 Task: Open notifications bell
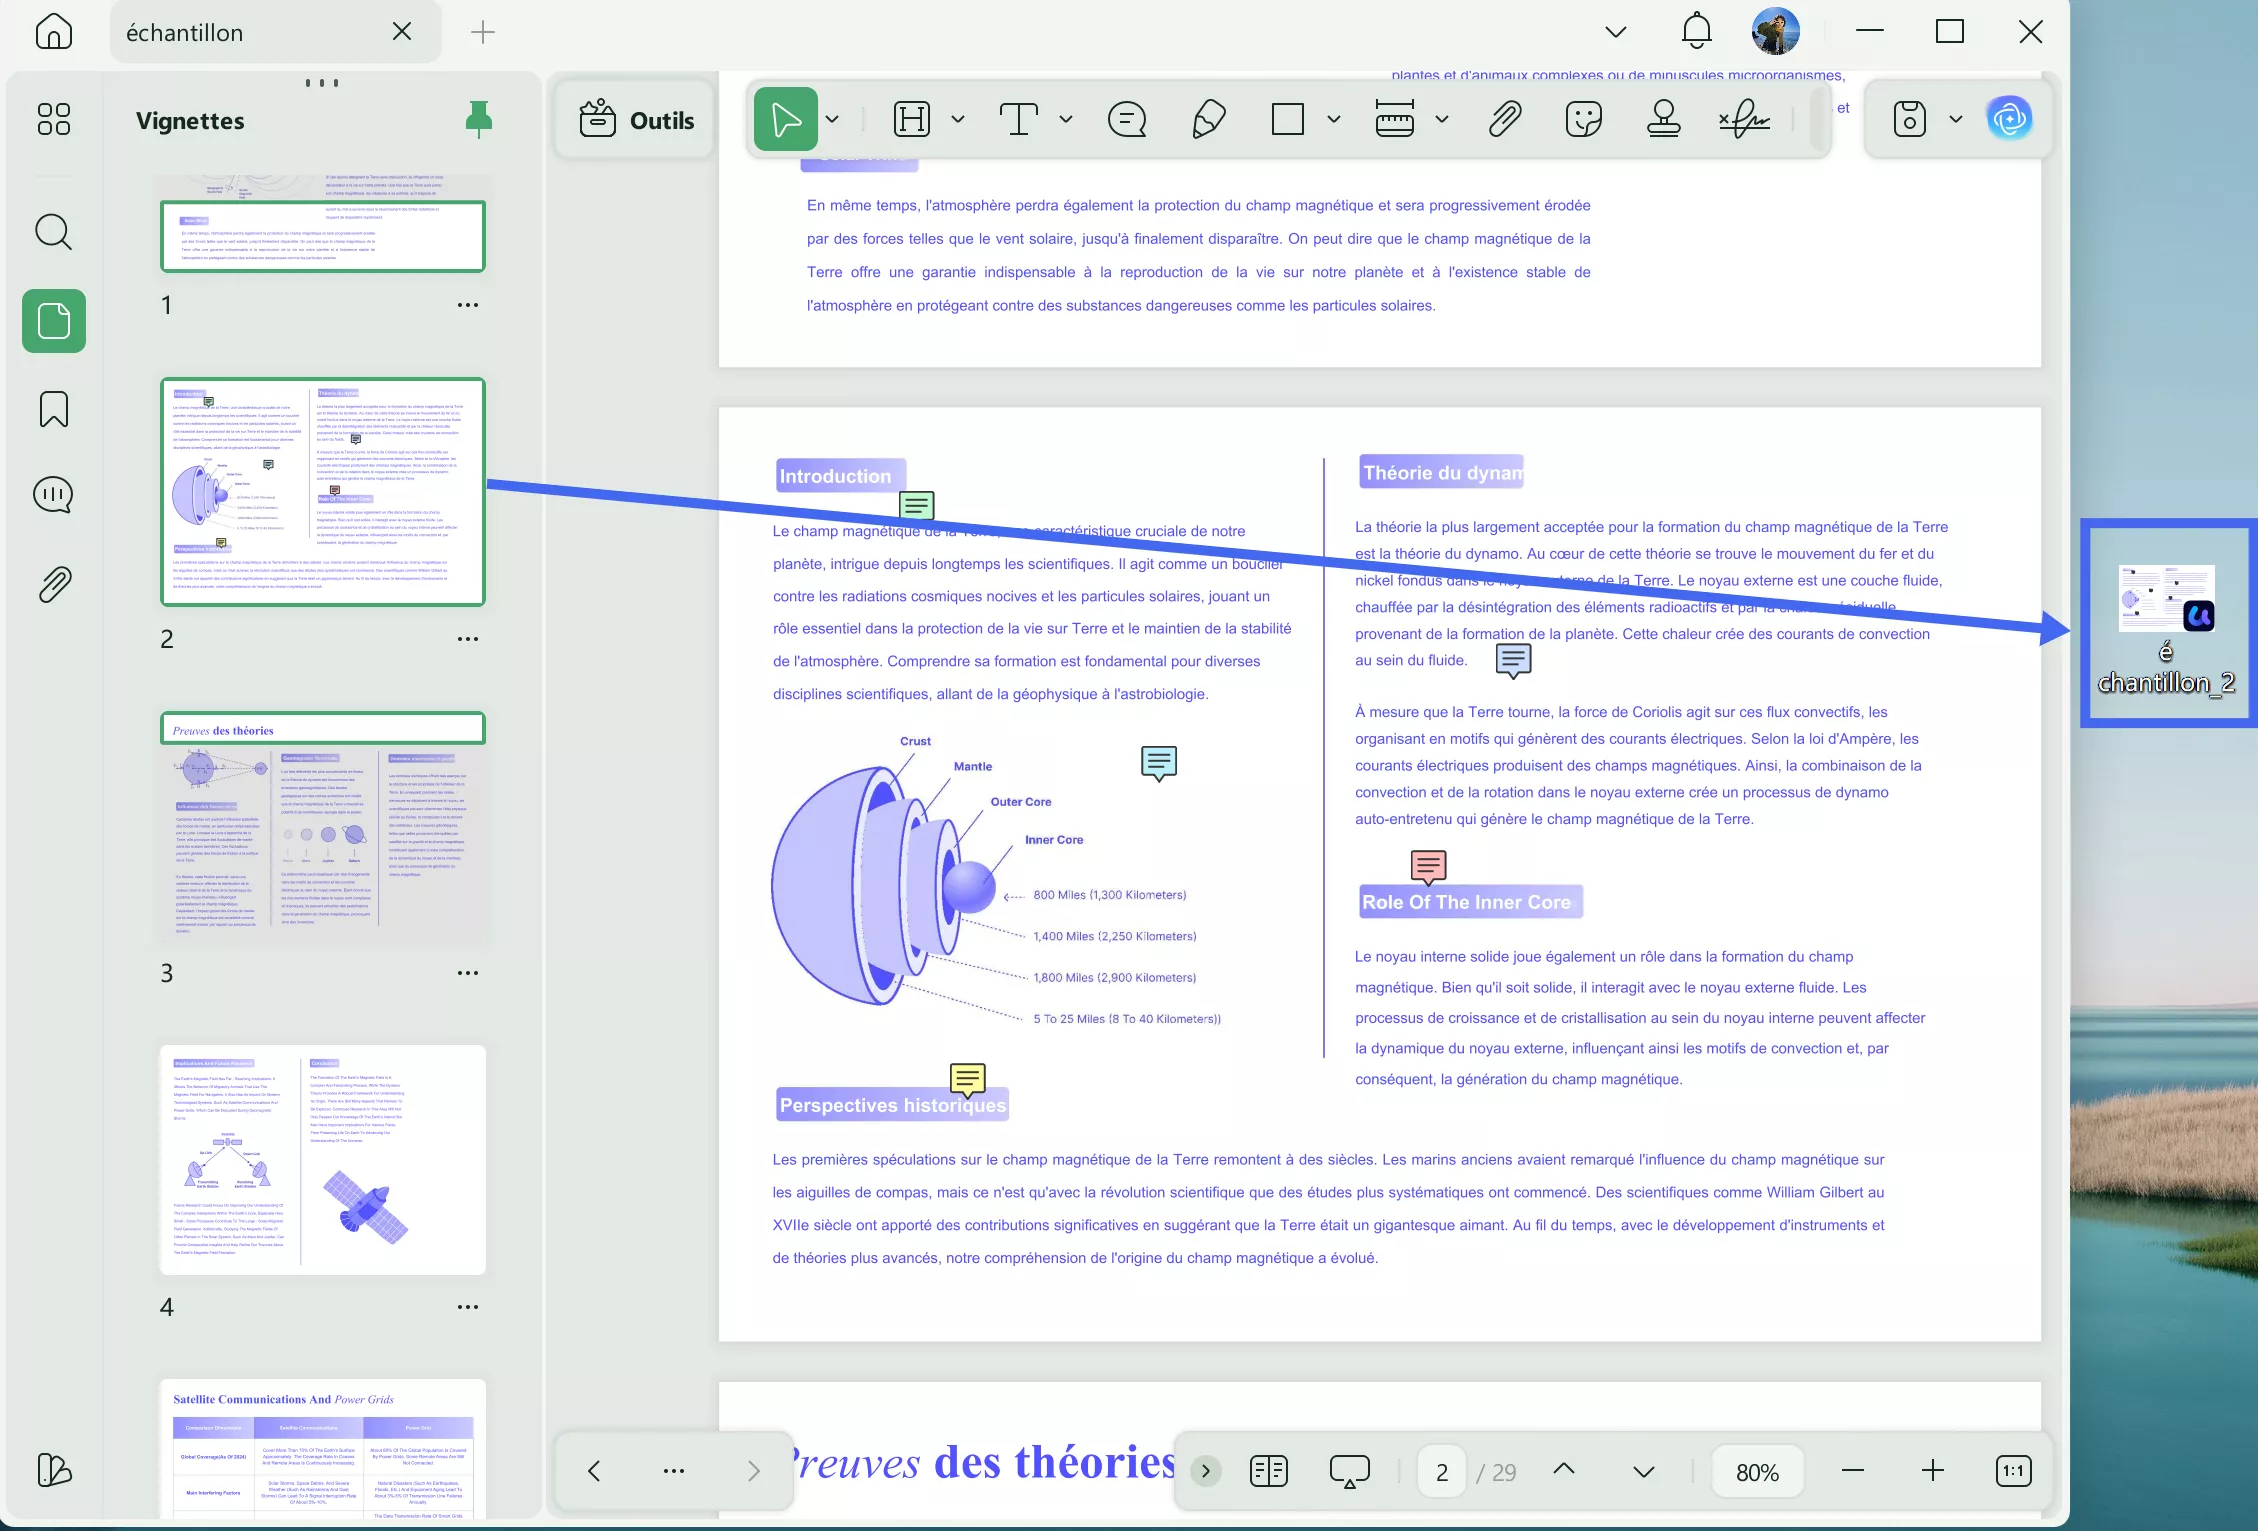pos(1696,31)
